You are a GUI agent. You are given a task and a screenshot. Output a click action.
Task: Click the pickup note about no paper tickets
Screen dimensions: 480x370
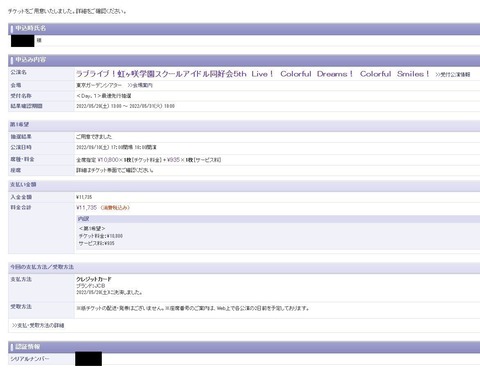coord(192,308)
